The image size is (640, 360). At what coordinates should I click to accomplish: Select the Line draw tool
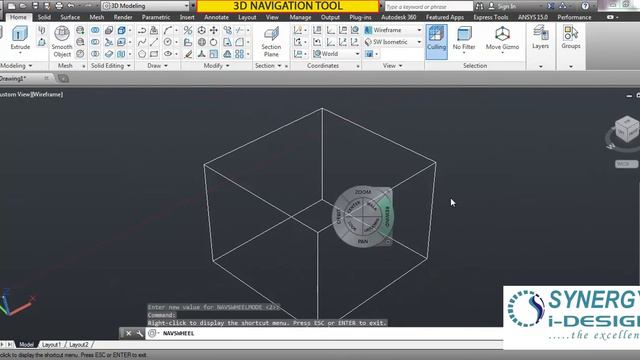click(x=154, y=42)
